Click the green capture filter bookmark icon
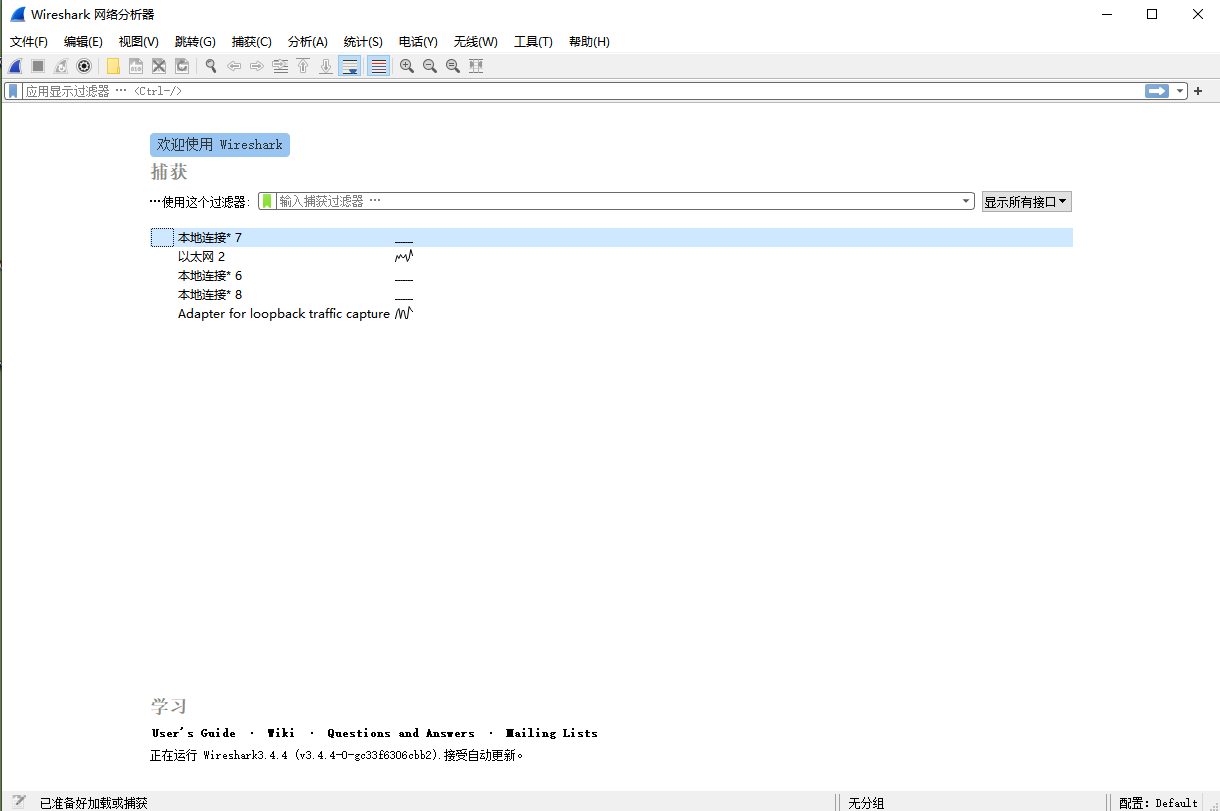Image resolution: width=1220 pixels, height=811 pixels. pyautogui.click(x=267, y=201)
